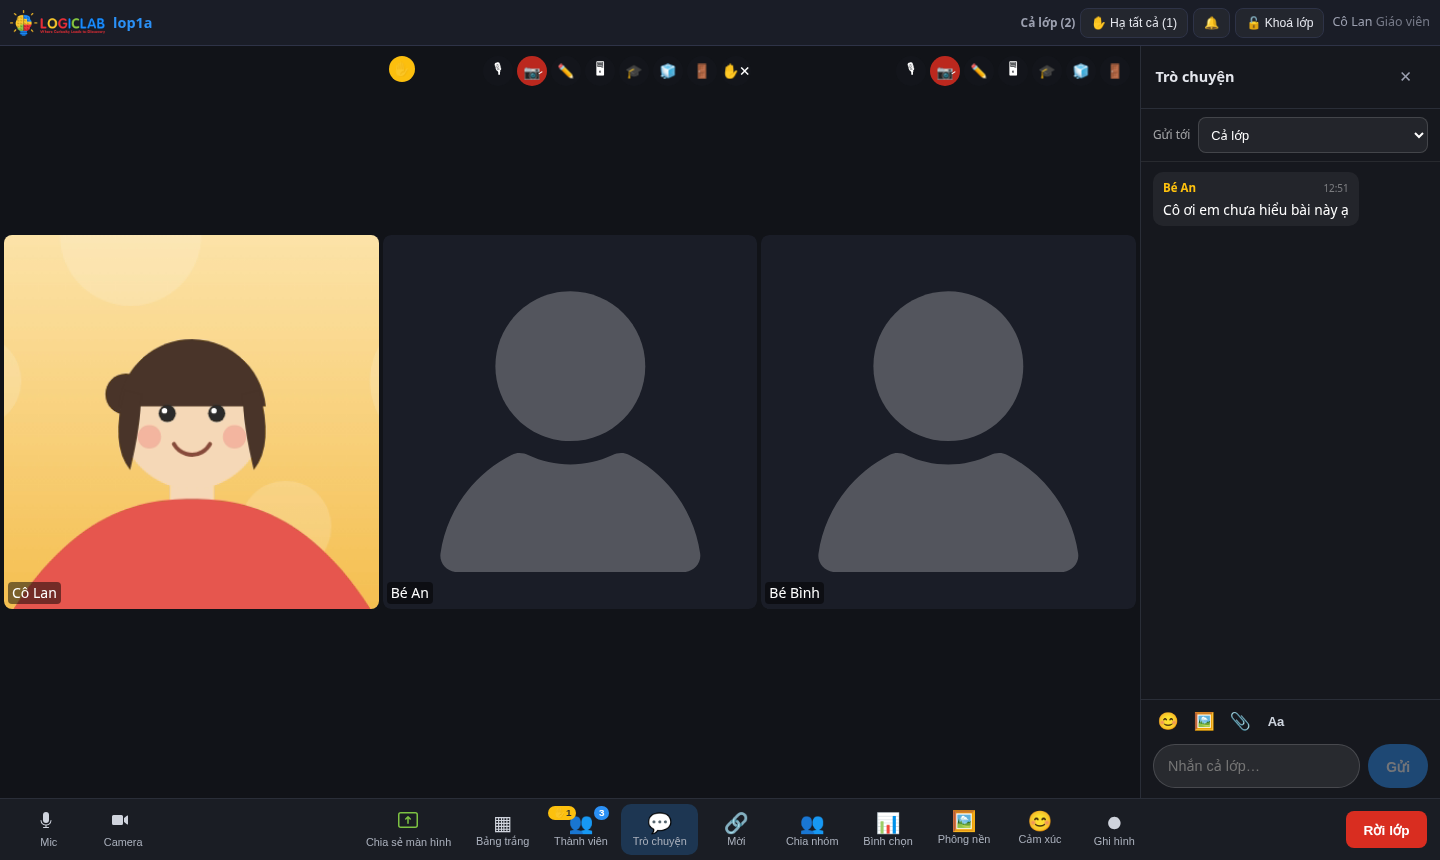Open the Gửi tới recipient dropdown
The image size is (1440, 860).
1313,135
